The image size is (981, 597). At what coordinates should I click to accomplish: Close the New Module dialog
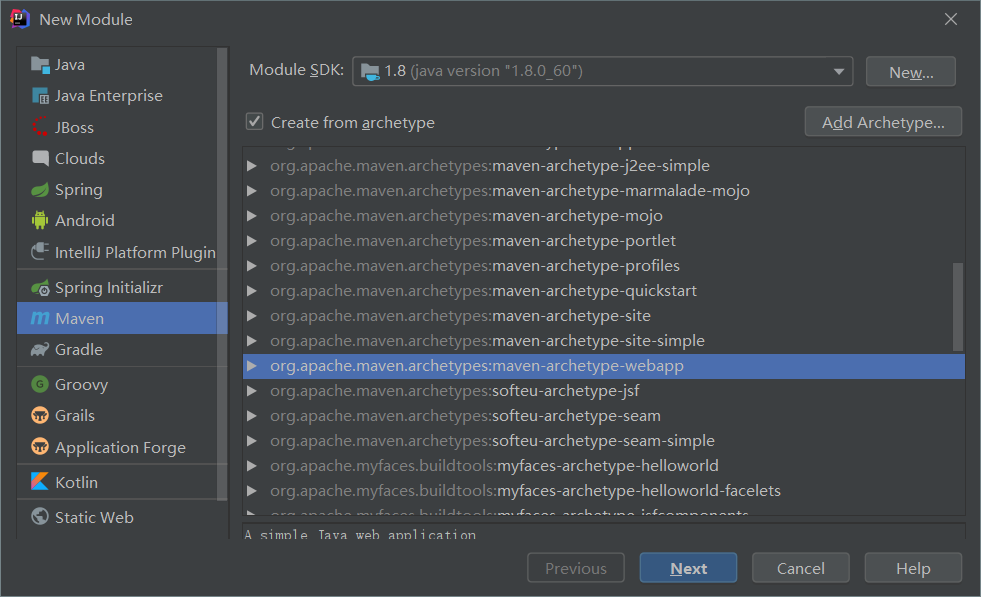[x=950, y=19]
